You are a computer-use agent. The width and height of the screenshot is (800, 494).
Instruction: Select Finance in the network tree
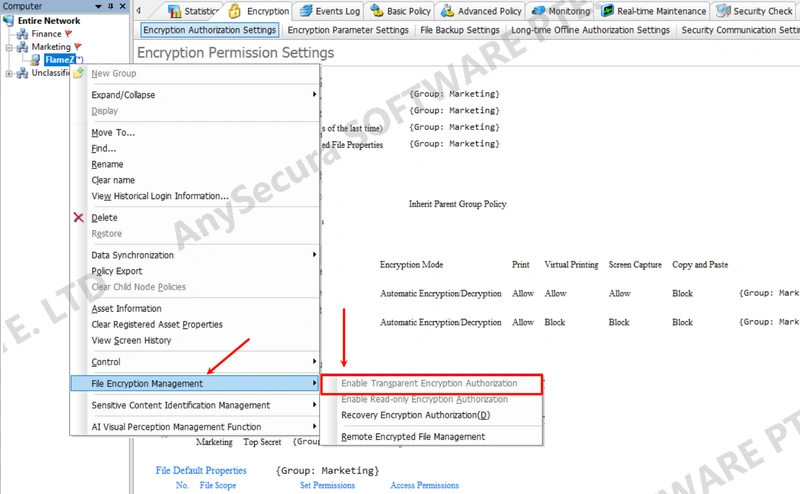(46, 34)
